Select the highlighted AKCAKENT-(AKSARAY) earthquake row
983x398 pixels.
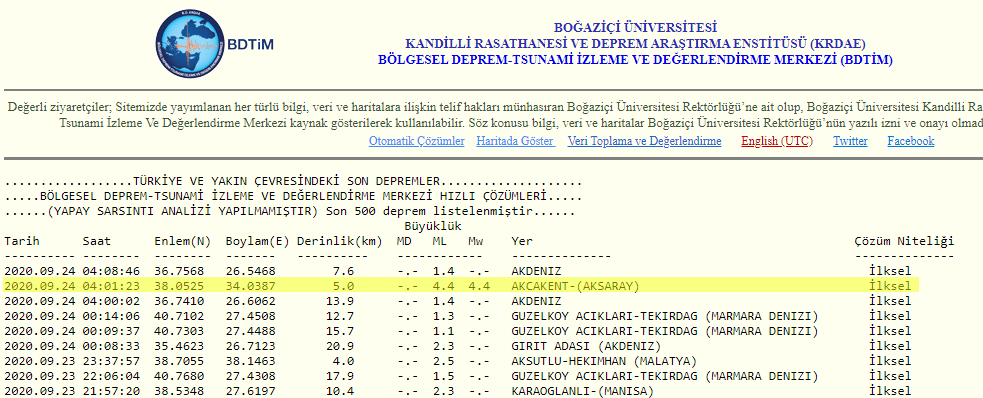pos(461,286)
